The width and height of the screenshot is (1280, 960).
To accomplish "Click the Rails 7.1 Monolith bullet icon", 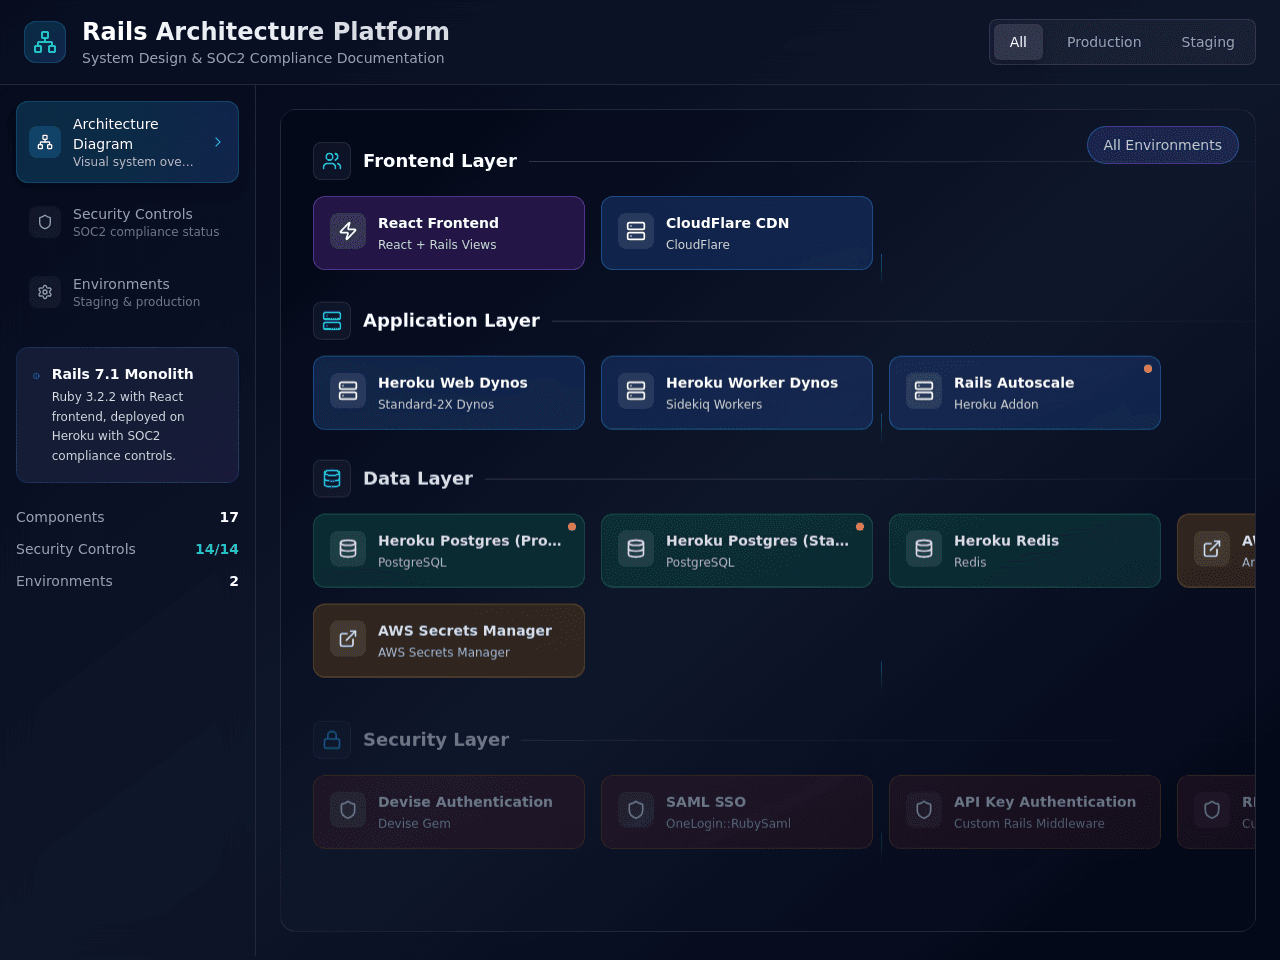I will [37, 376].
